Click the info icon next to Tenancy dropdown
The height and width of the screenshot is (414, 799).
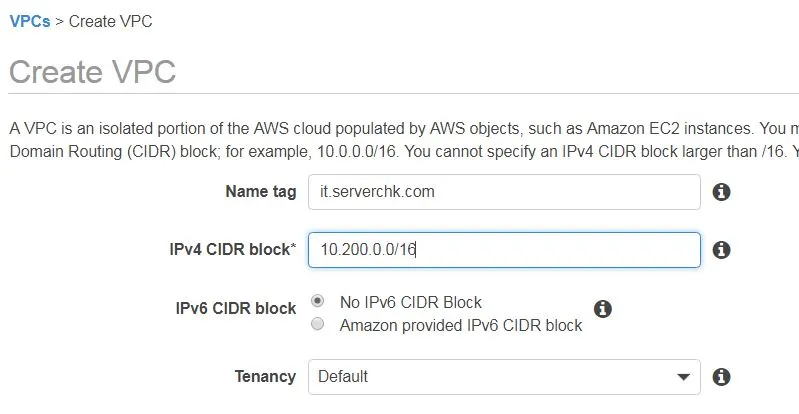(x=721, y=377)
